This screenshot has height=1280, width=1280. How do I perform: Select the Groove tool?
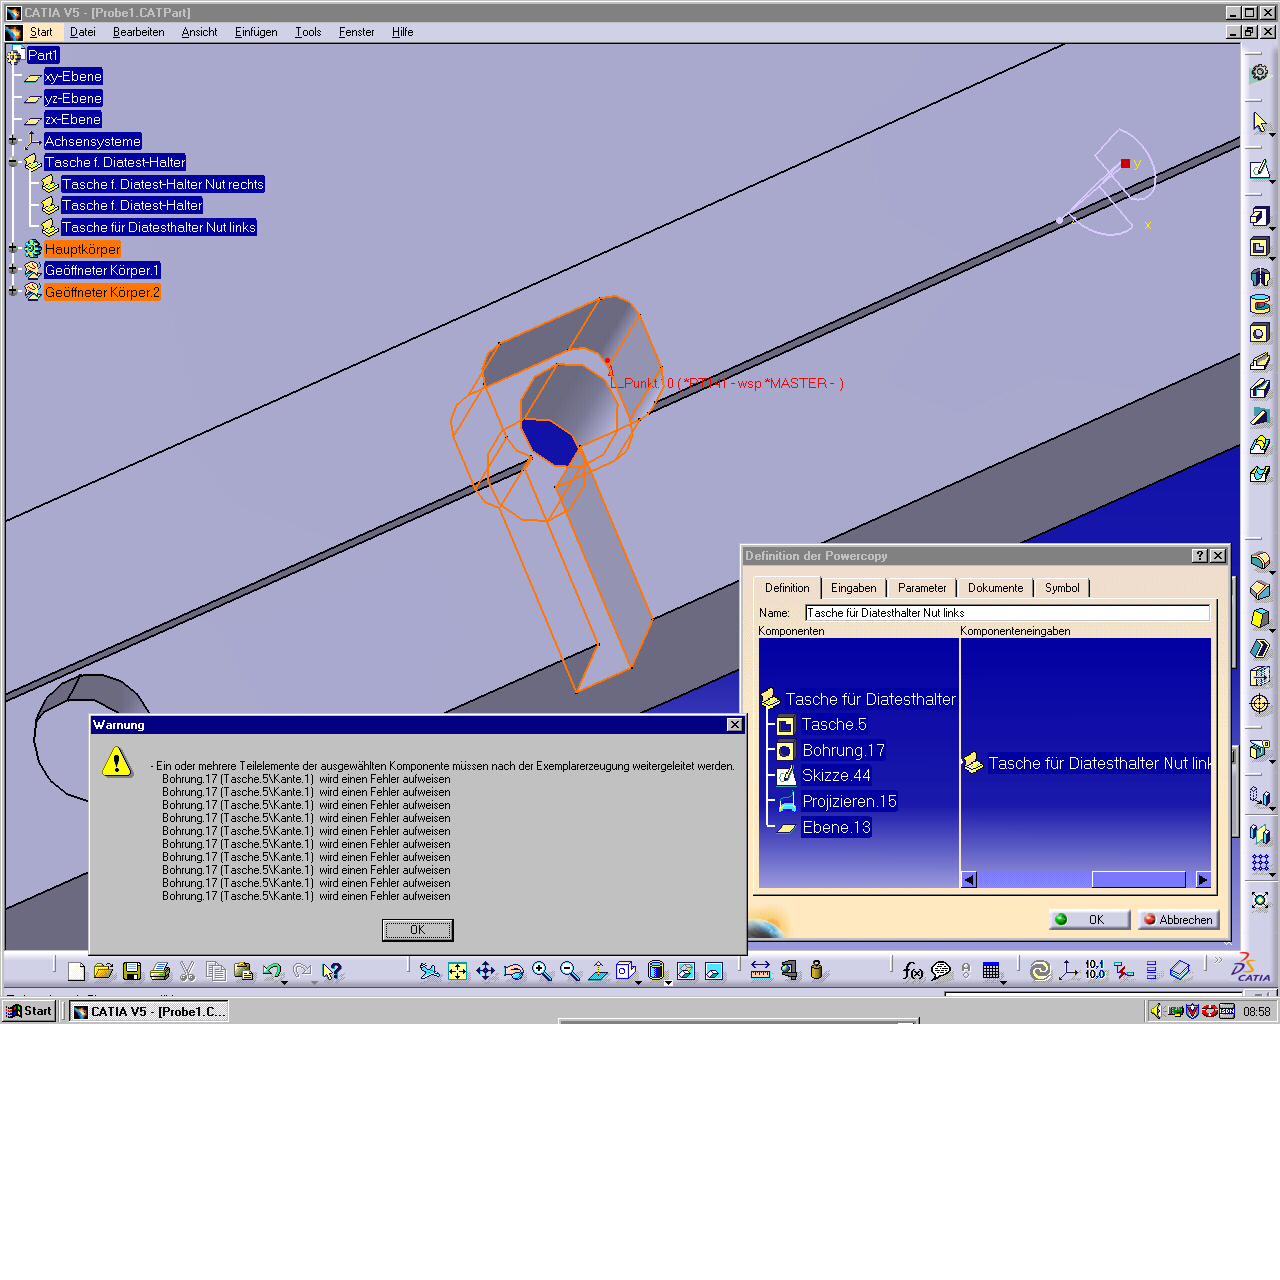pos(1259,305)
